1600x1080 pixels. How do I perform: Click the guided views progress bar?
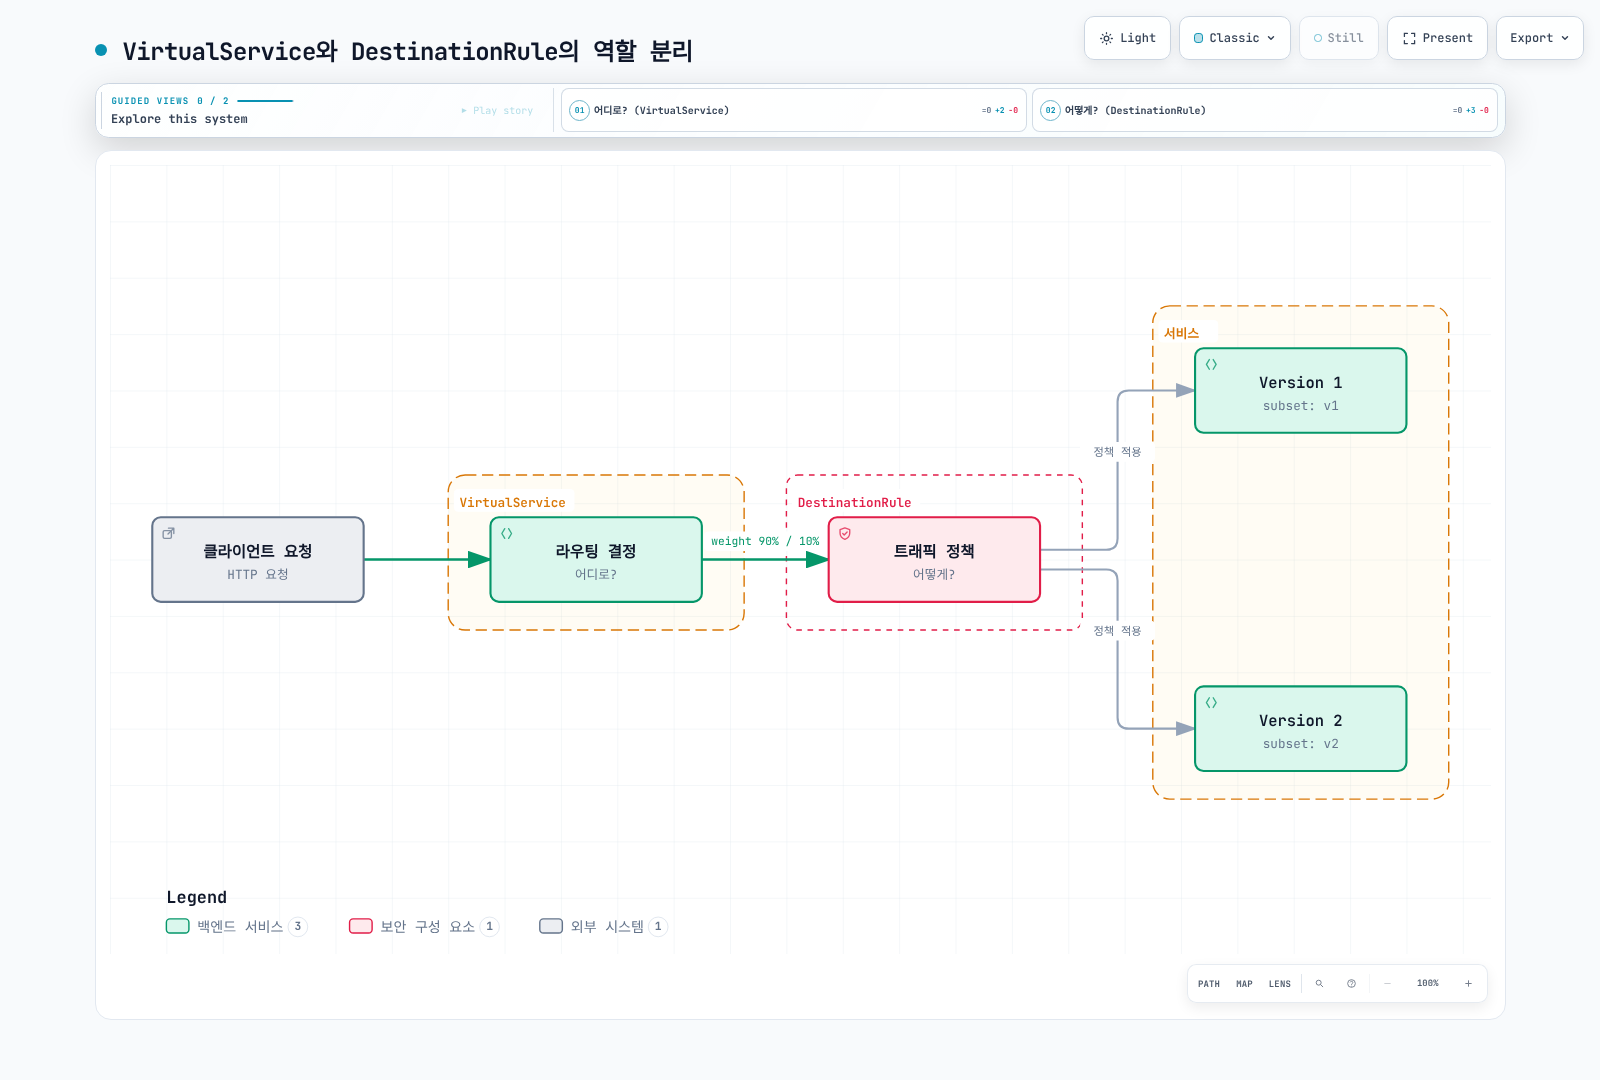point(265,101)
